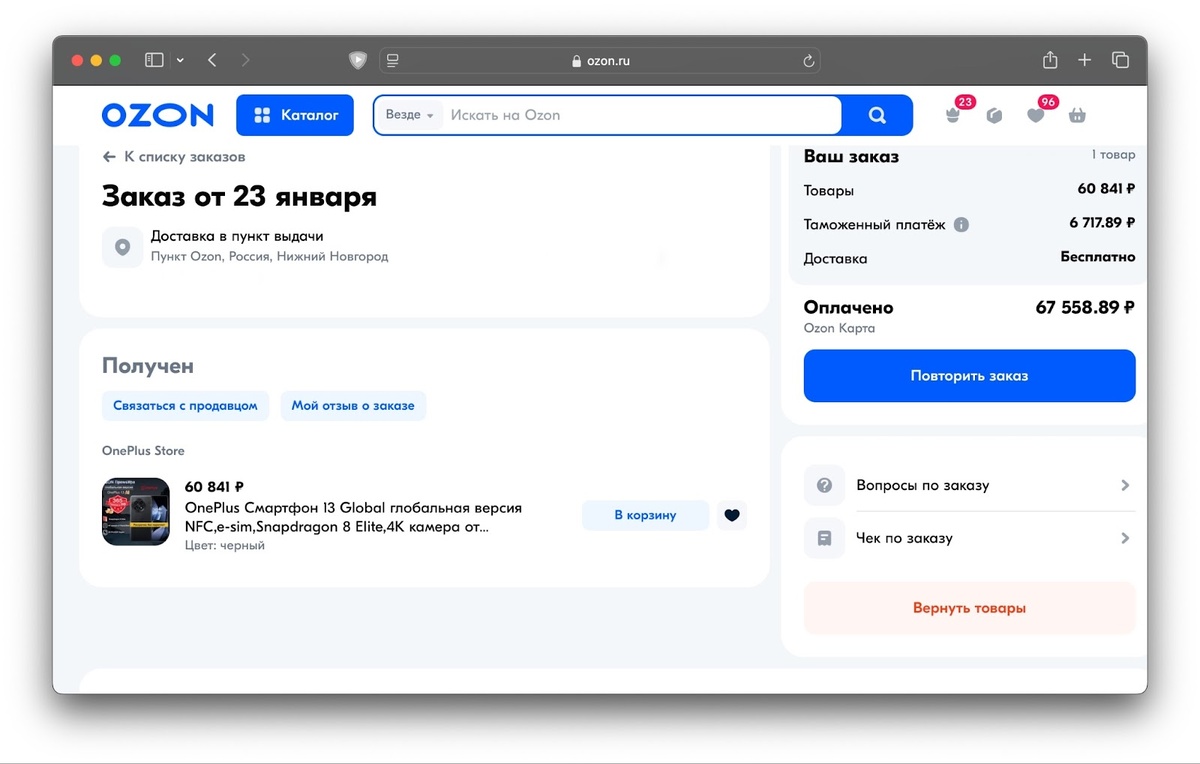Reload the page

click(x=809, y=61)
